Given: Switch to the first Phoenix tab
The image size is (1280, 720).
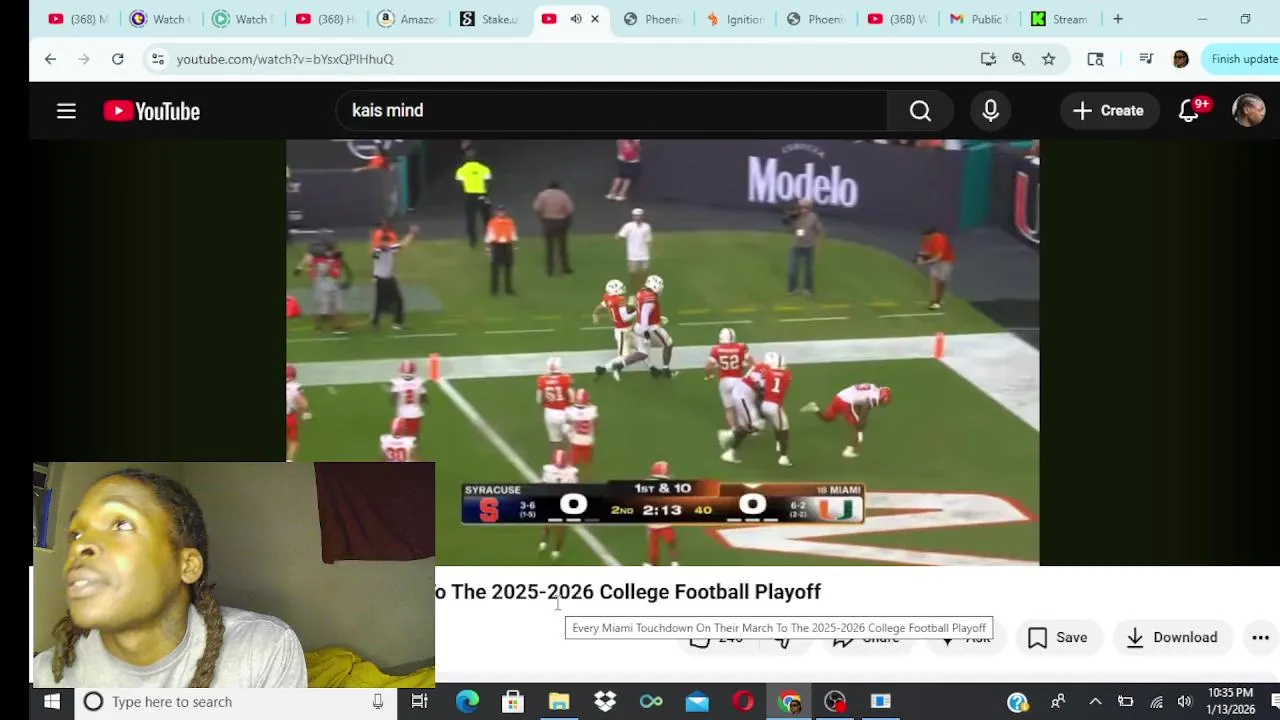Looking at the screenshot, I should pyautogui.click(x=652, y=19).
